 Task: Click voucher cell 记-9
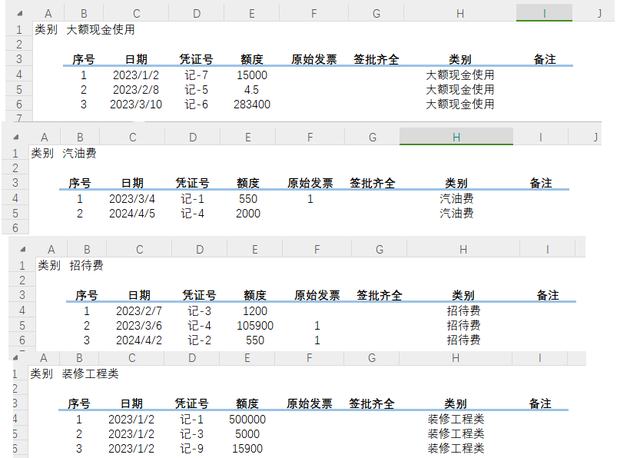[191, 449]
